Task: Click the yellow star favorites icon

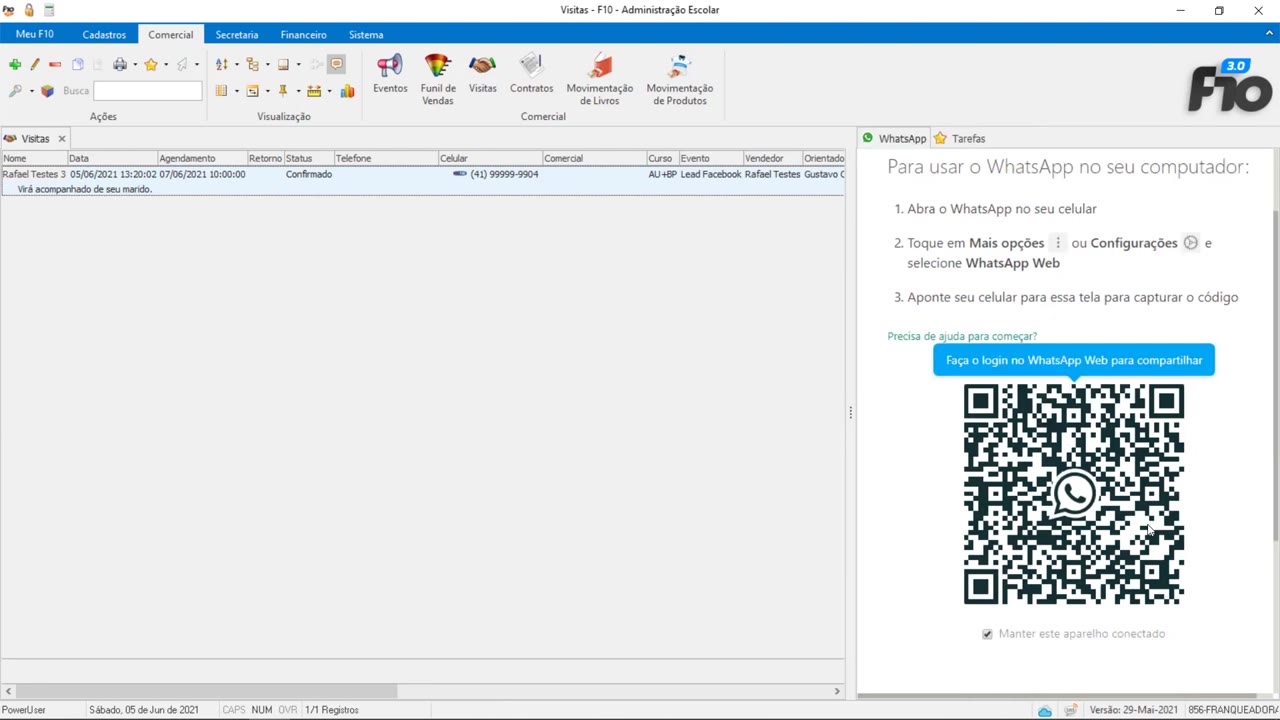Action: (x=151, y=64)
